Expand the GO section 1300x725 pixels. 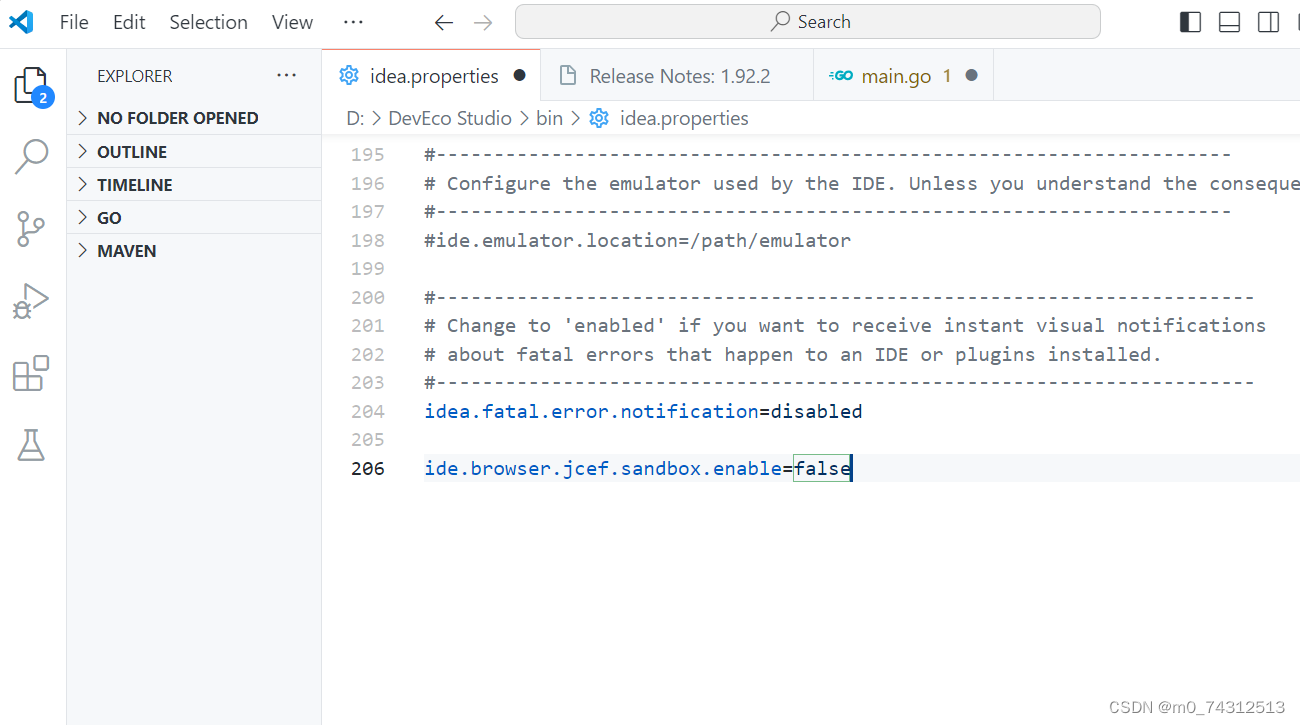tap(194, 218)
